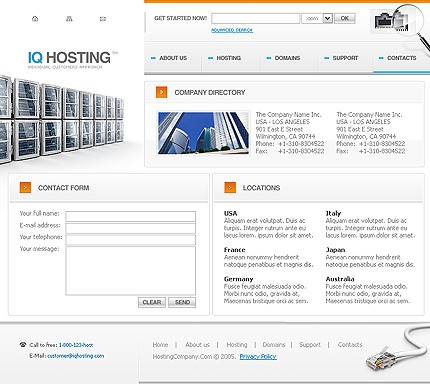Send the contact form message
The height and width of the screenshot is (384, 430).
(182, 302)
